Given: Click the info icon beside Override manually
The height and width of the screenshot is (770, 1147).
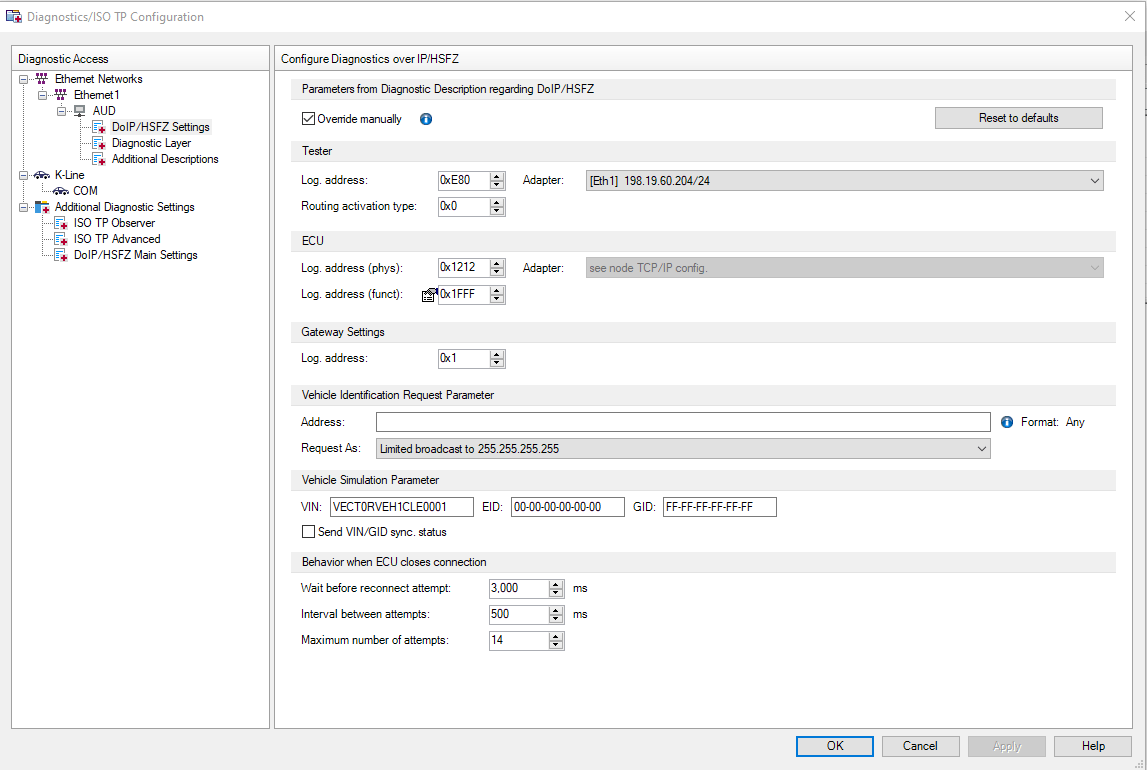Looking at the screenshot, I should pyautogui.click(x=425, y=118).
